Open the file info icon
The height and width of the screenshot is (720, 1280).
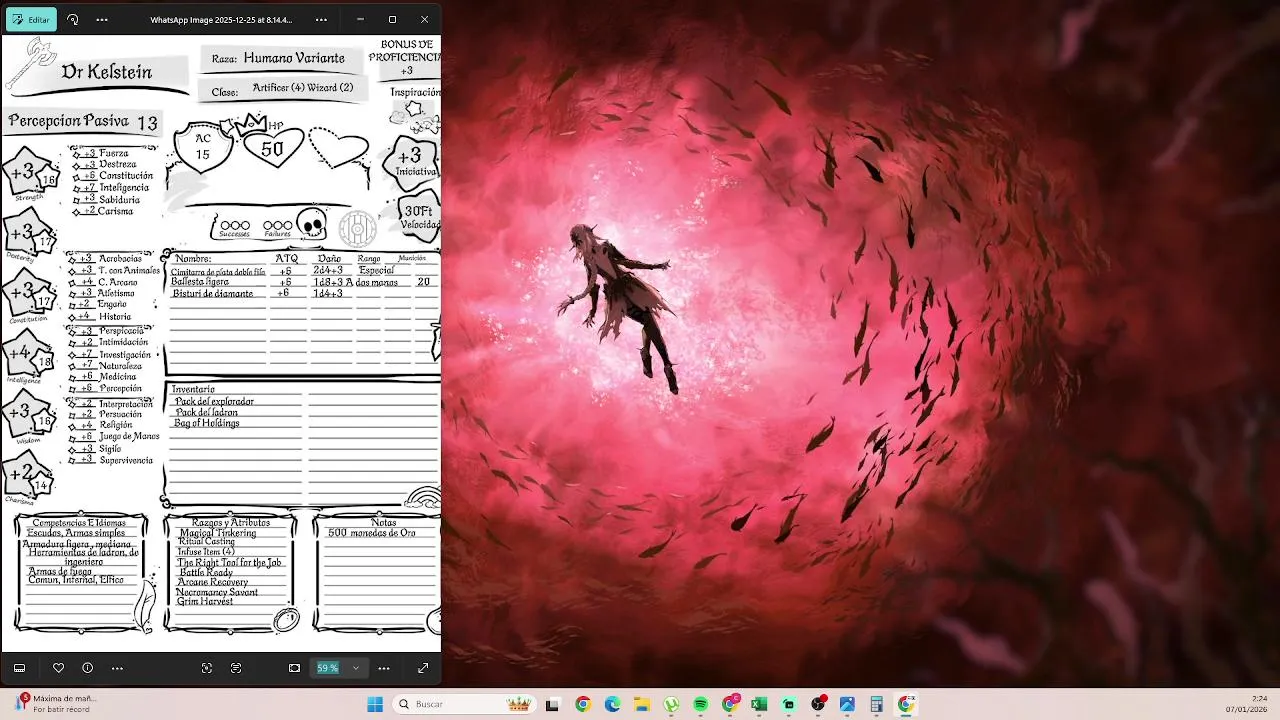87,668
